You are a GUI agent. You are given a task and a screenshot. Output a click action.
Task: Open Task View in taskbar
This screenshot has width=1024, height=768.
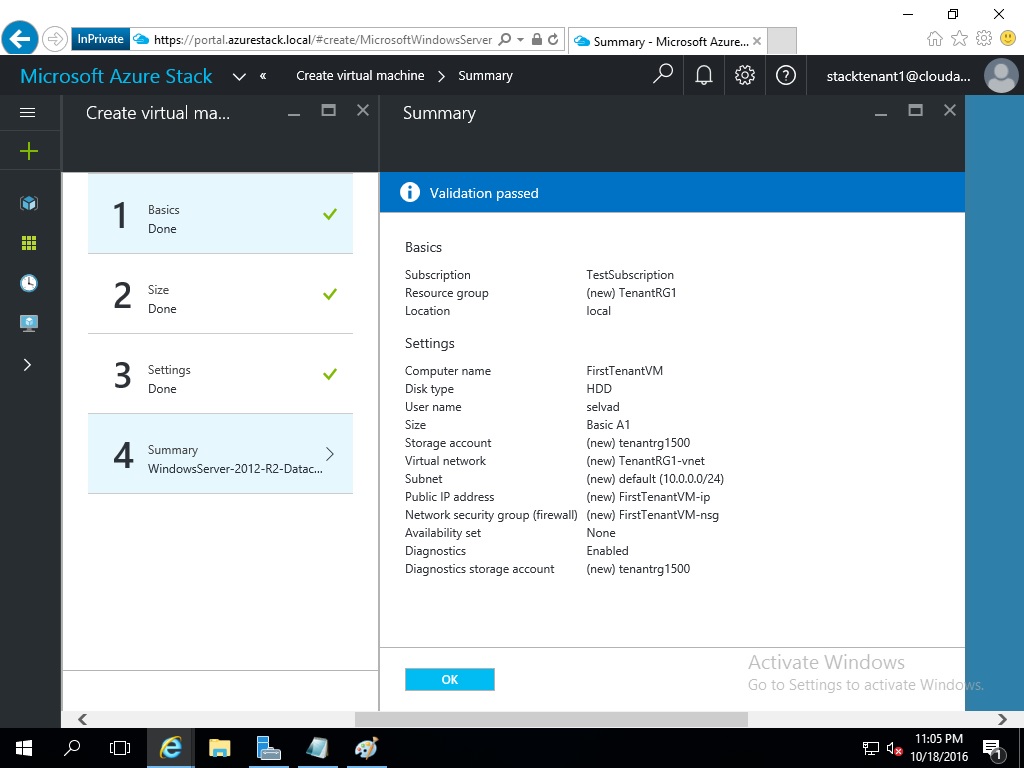(x=120, y=748)
